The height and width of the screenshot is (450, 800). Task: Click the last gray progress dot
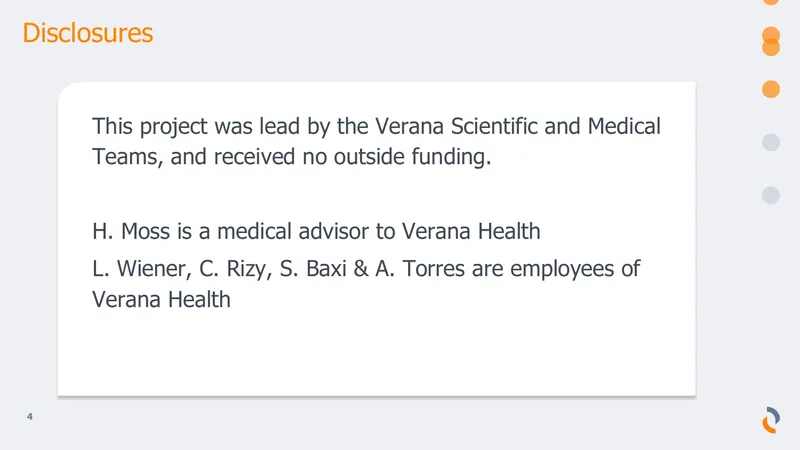tap(771, 195)
